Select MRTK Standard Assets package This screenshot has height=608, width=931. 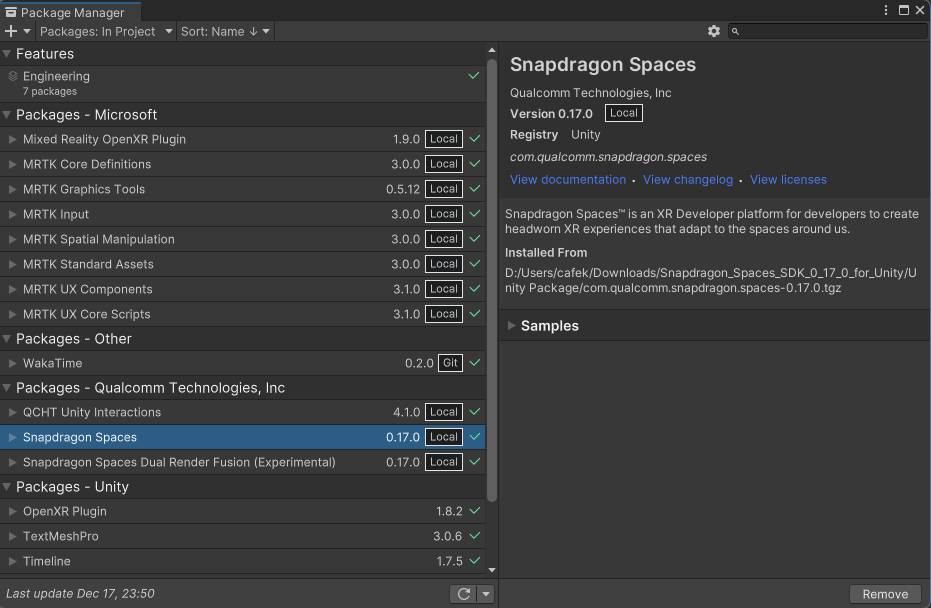pos(242,264)
